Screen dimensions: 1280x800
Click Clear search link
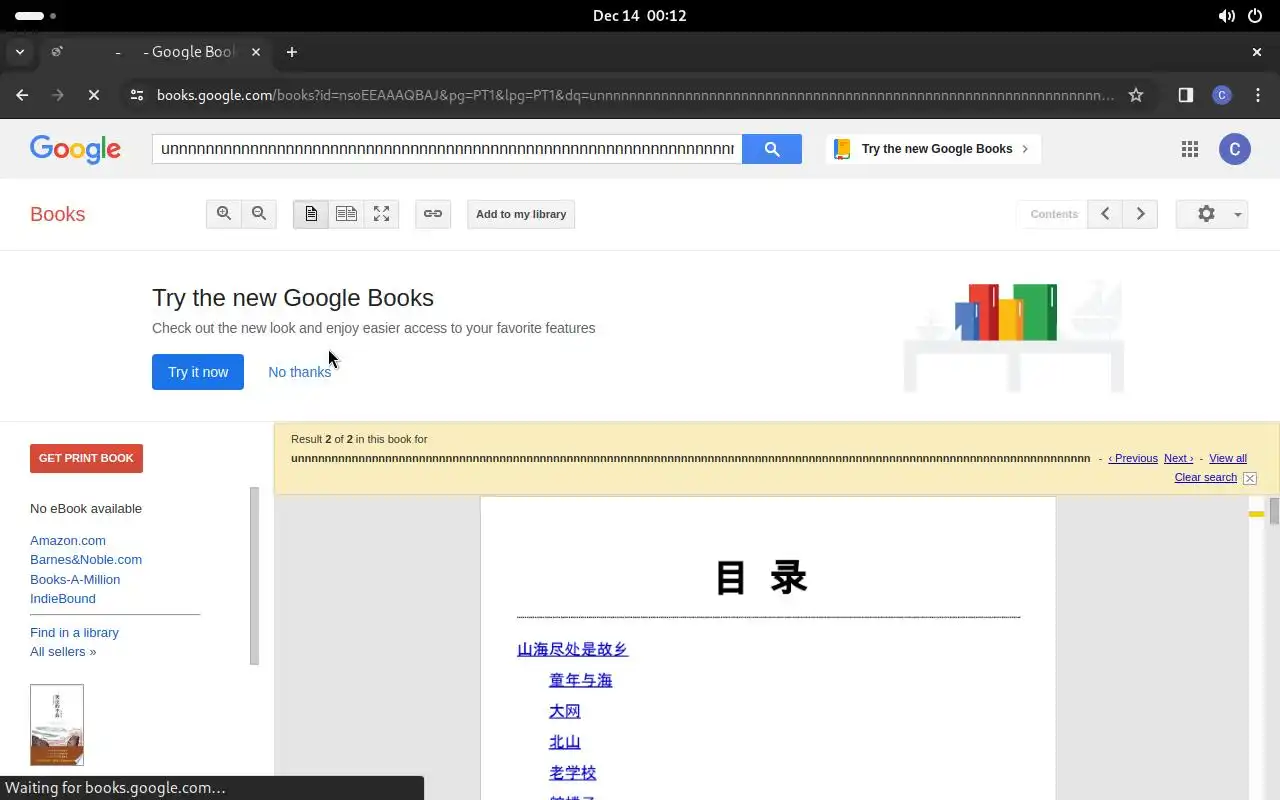[1205, 477]
